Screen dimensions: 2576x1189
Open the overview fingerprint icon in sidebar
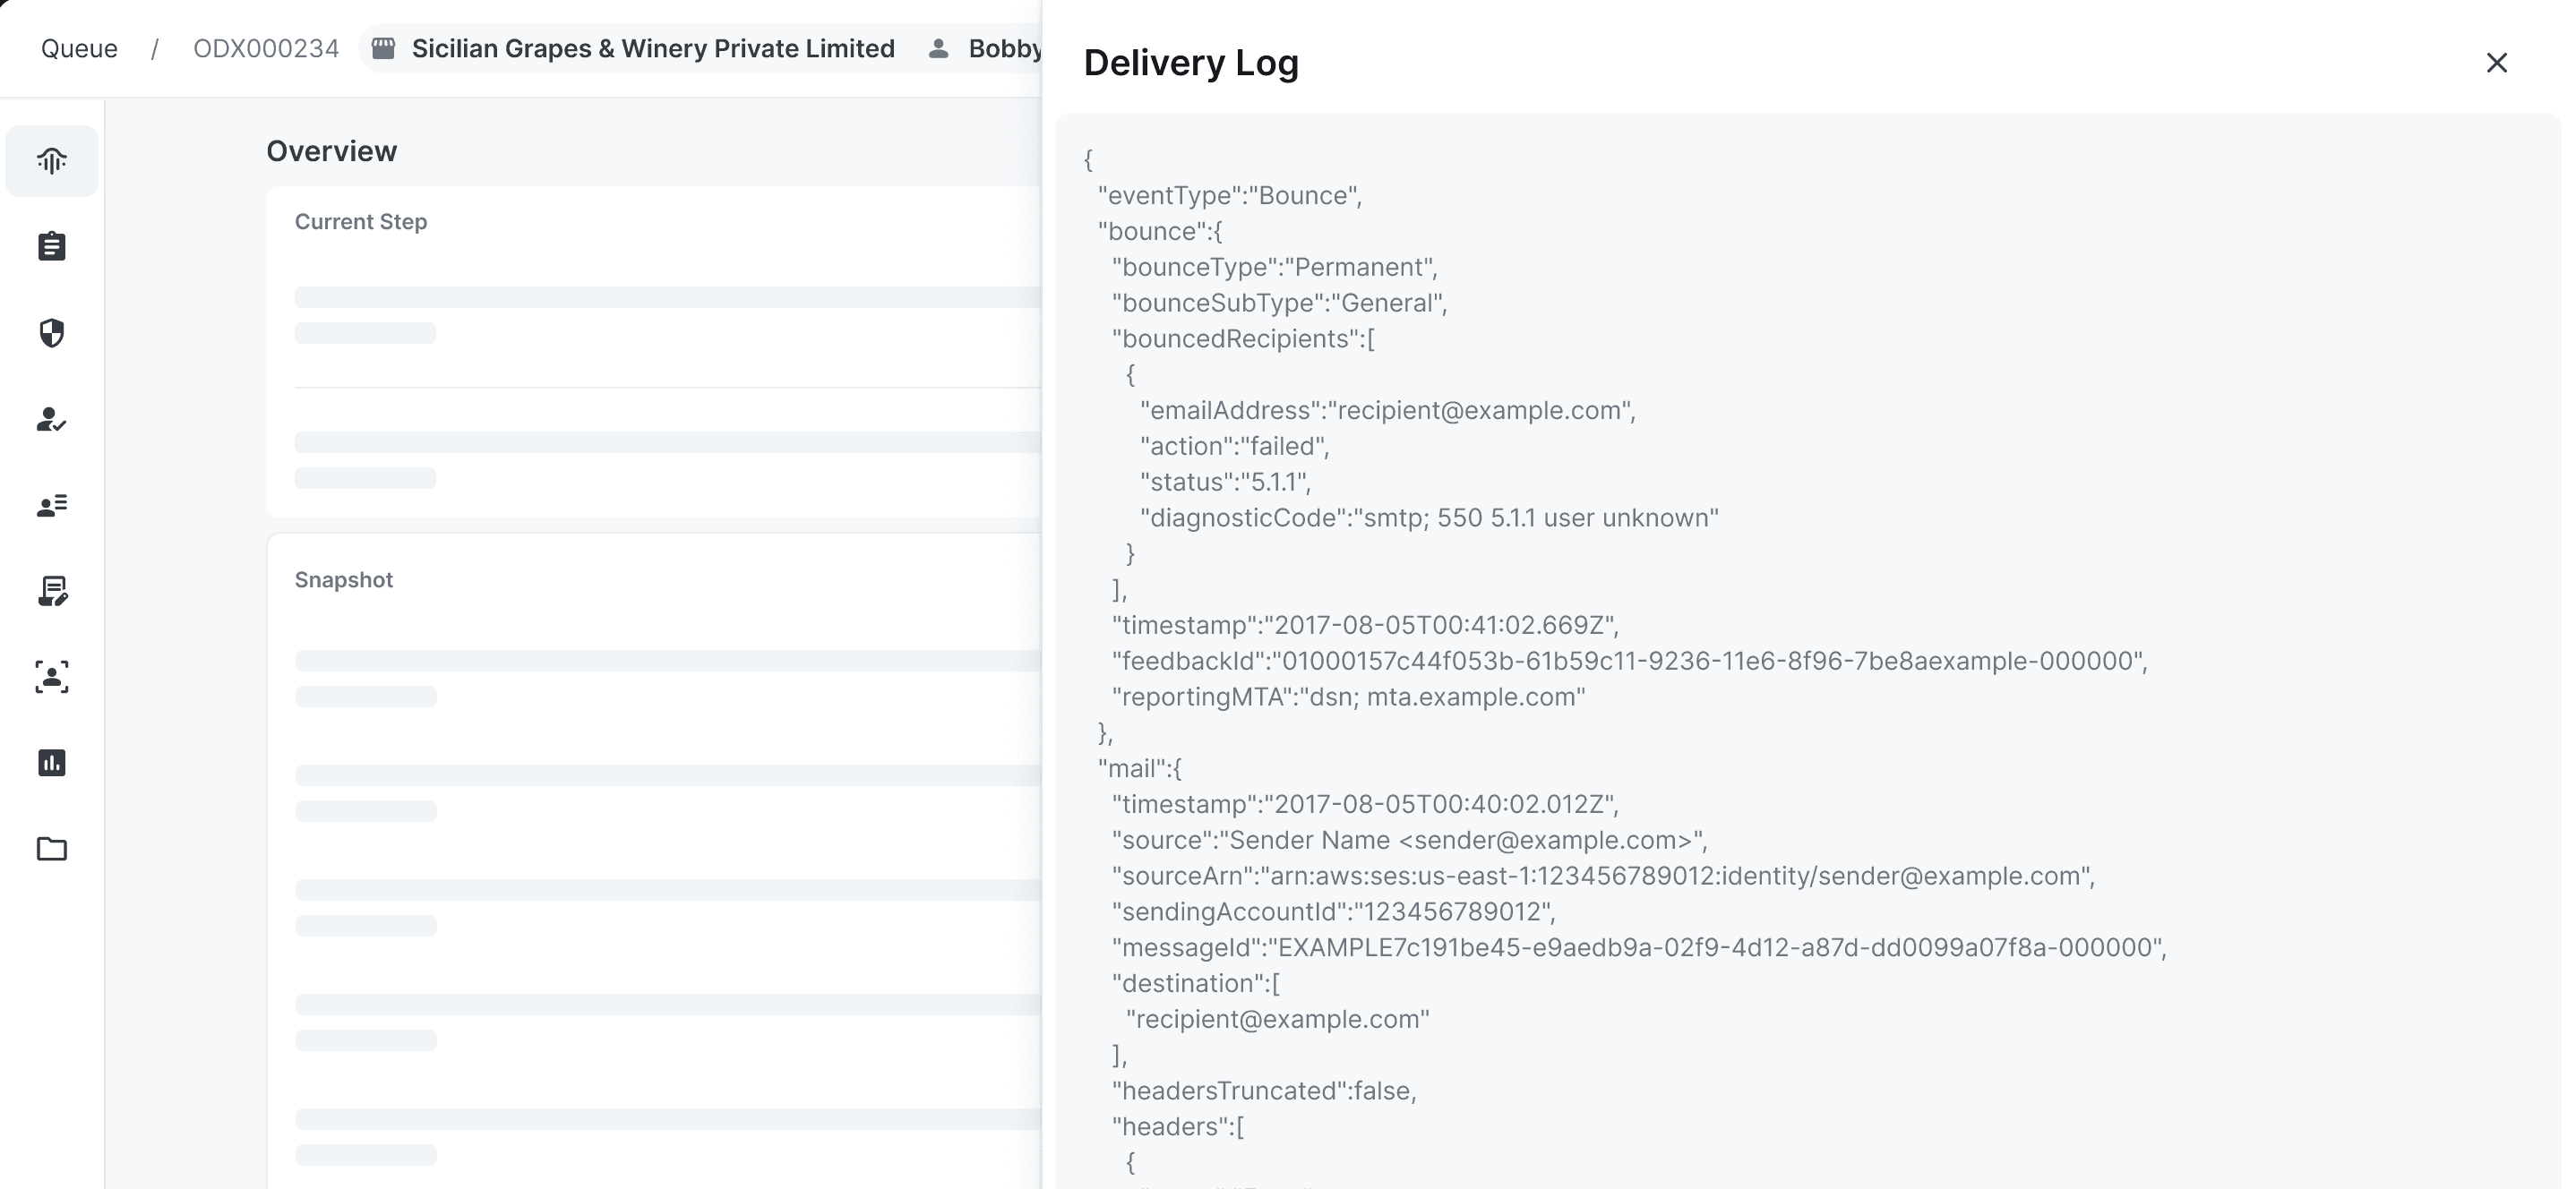[x=52, y=160]
